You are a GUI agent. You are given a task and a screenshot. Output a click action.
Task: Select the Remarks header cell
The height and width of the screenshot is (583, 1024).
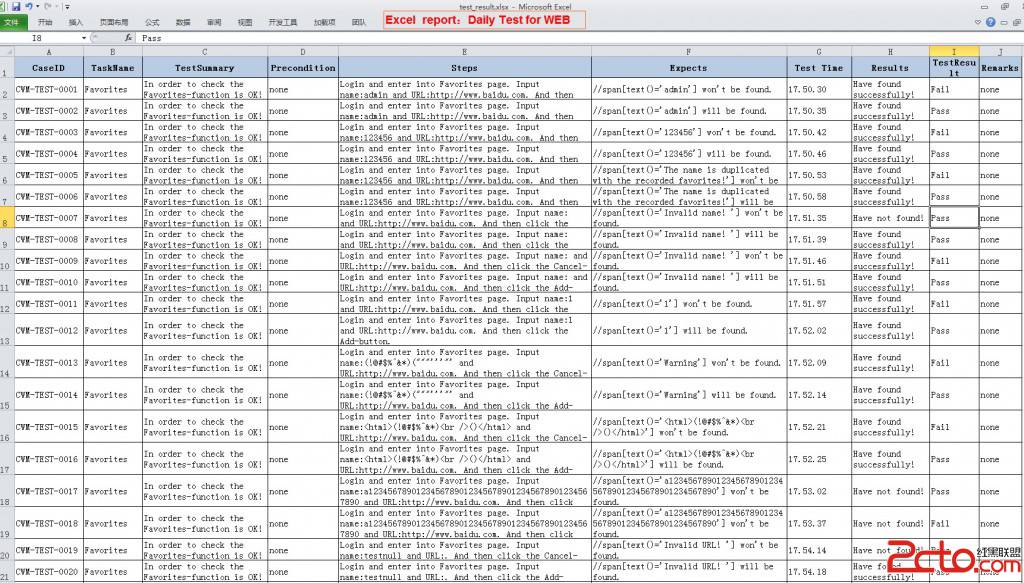(1000, 67)
